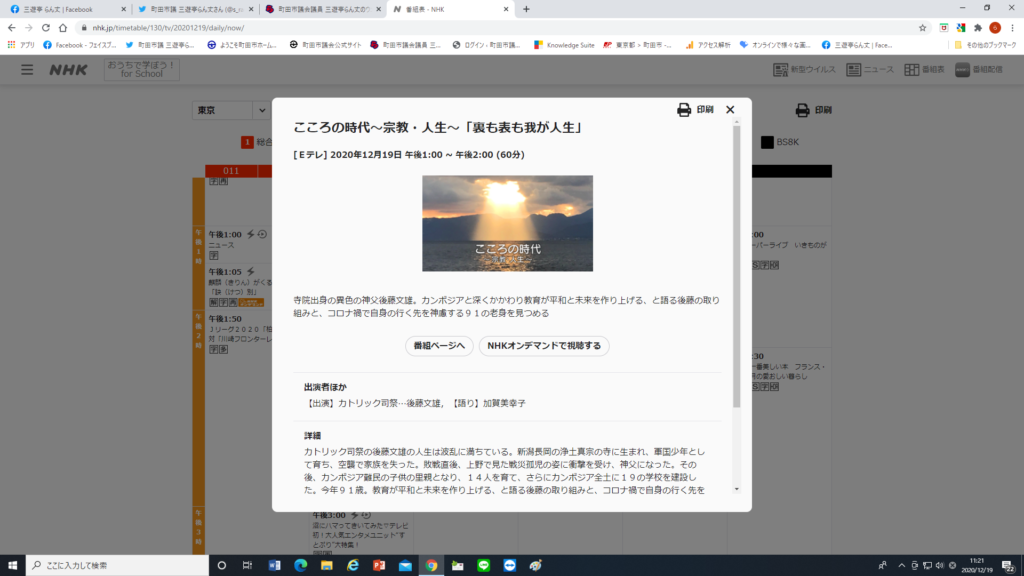The height and width of the screenshot is (576, 1024).
Task: Click NHKオンデマンドで視聴する button
Action: point(544,345)
